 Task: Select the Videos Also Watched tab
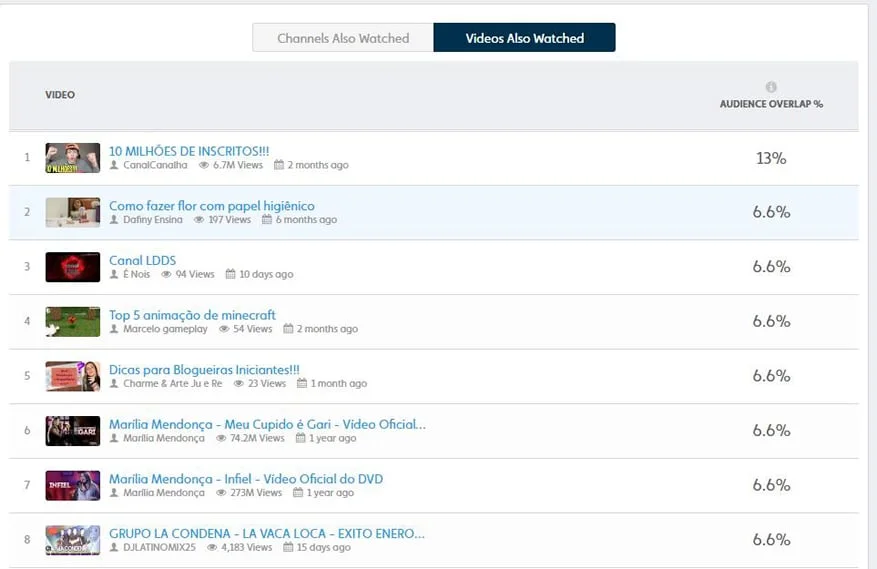[524, 38]
